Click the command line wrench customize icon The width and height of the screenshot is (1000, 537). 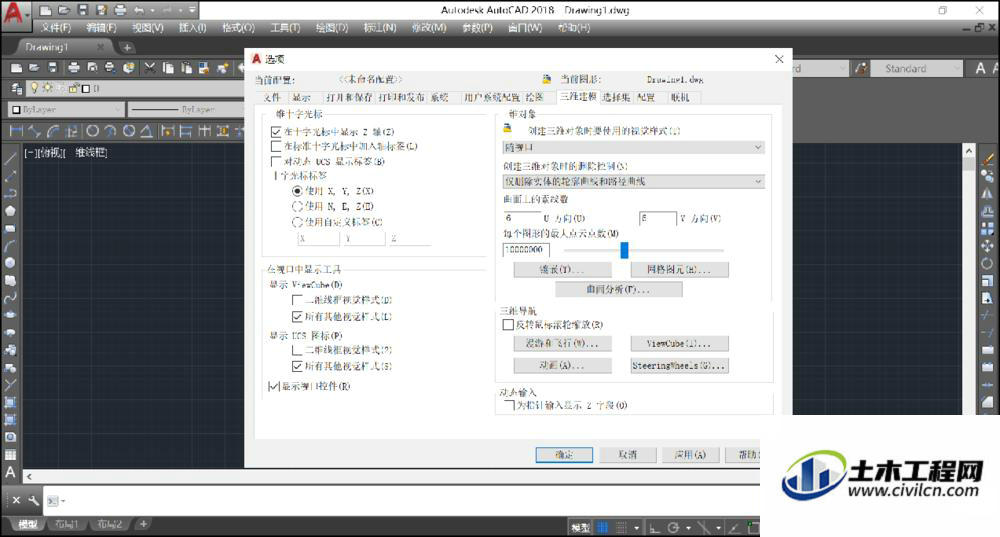(x=33, y=501)
